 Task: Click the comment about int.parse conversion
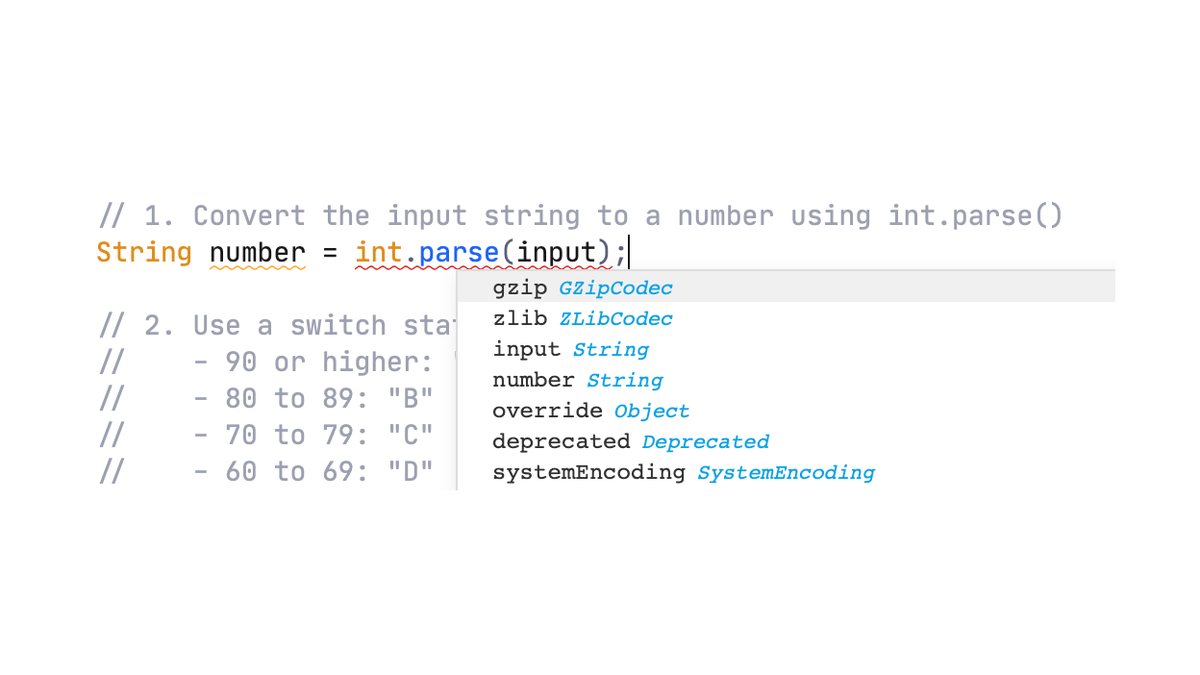point(580,215)
